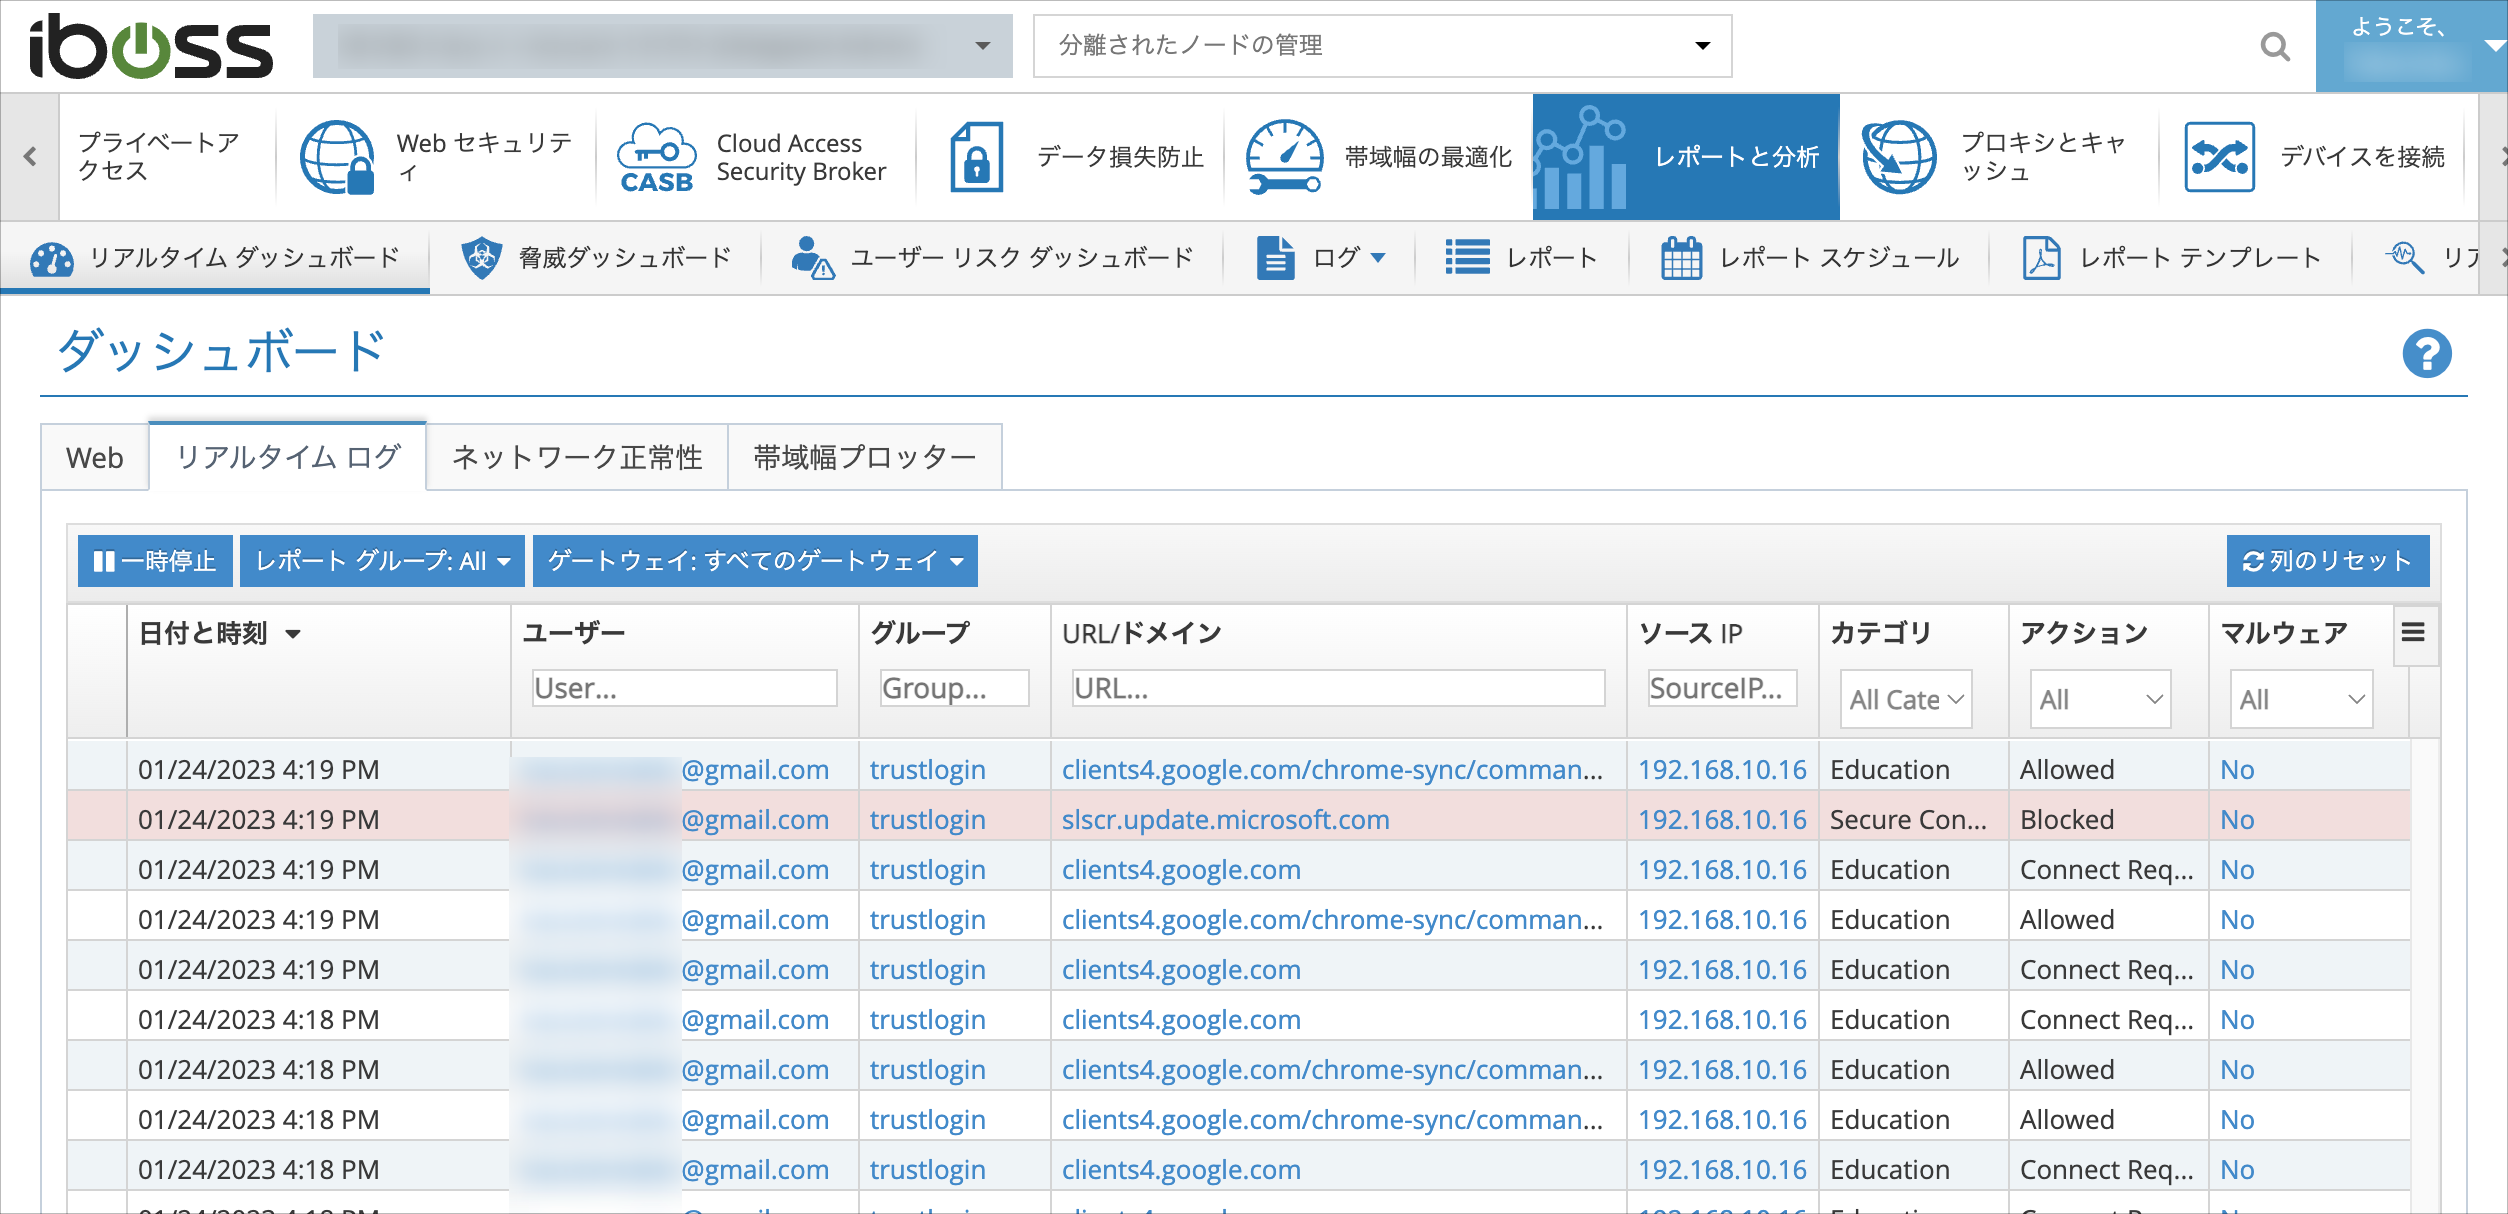2508x1214 pixels.
Task: Expand レポート グループ: All dropdown
Action: point(383,561)
